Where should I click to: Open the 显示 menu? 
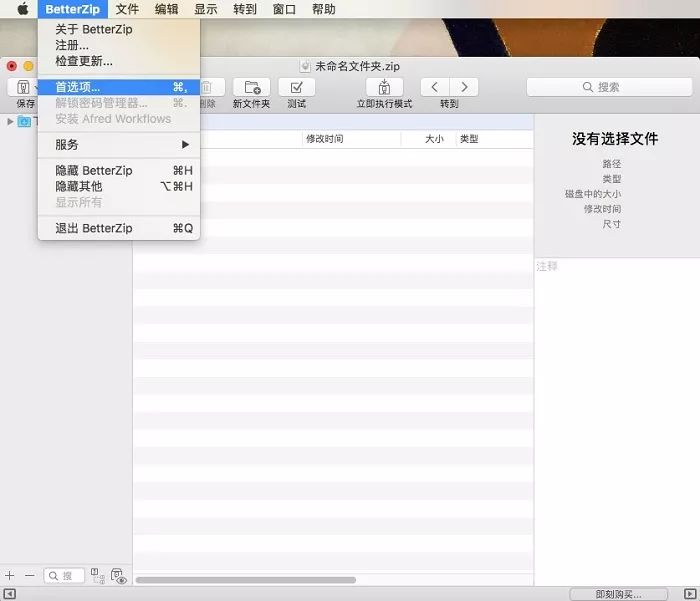206,9
